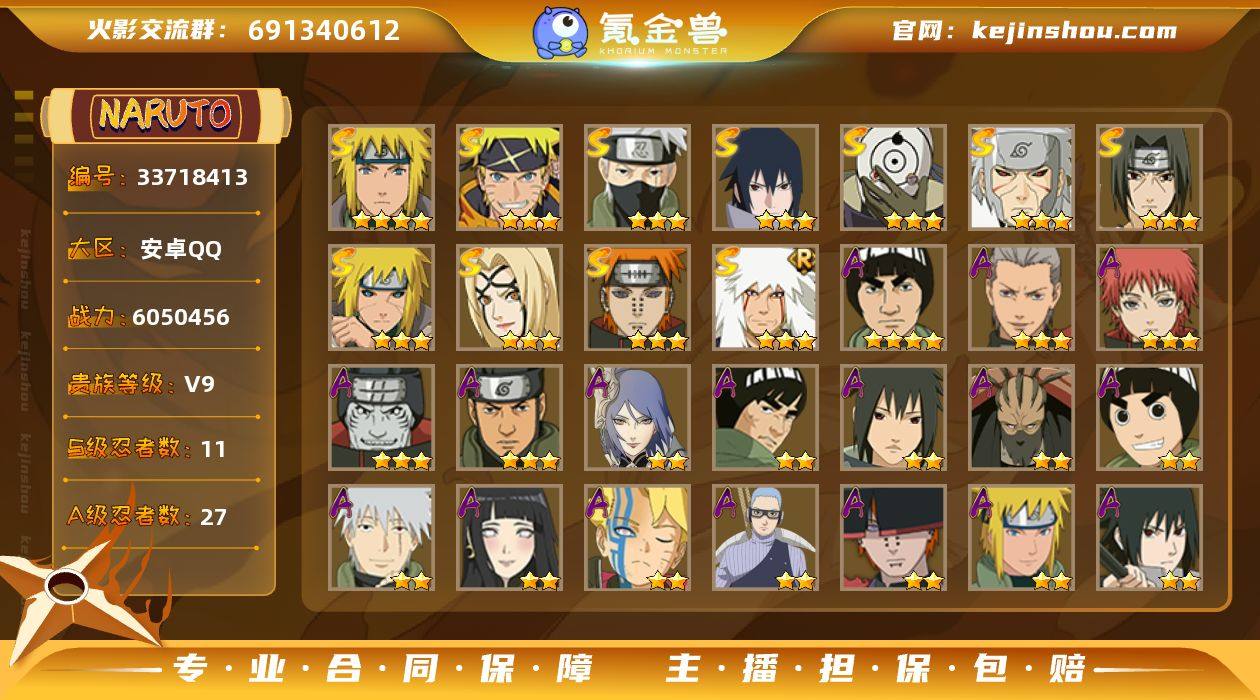The image size is (1260, 700).
Task: Click the noble level V9 entry
Action: pos(199,384)
